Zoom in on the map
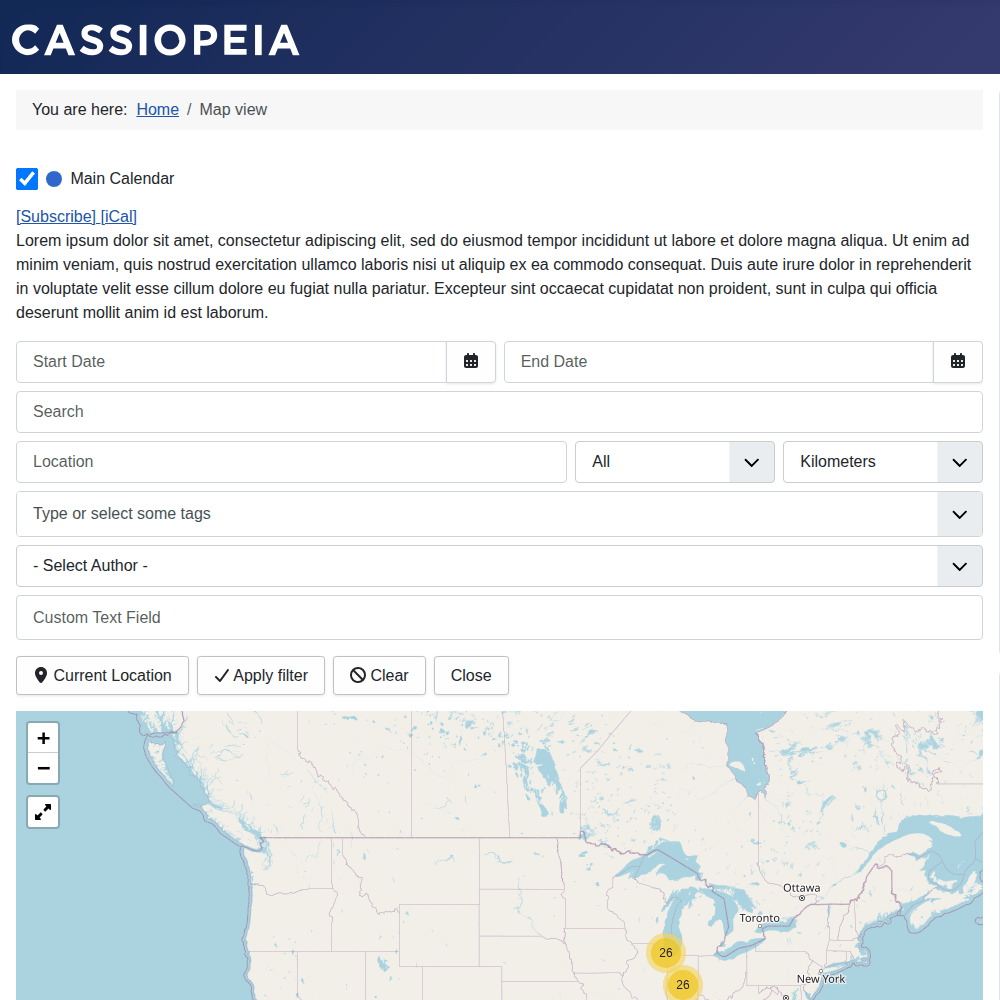 point(43,739)
